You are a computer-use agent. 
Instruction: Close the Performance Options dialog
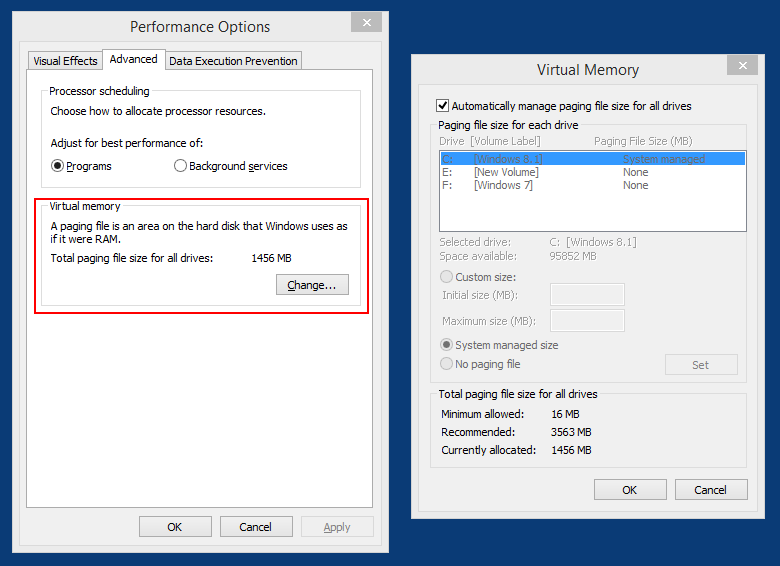(365, 23)
